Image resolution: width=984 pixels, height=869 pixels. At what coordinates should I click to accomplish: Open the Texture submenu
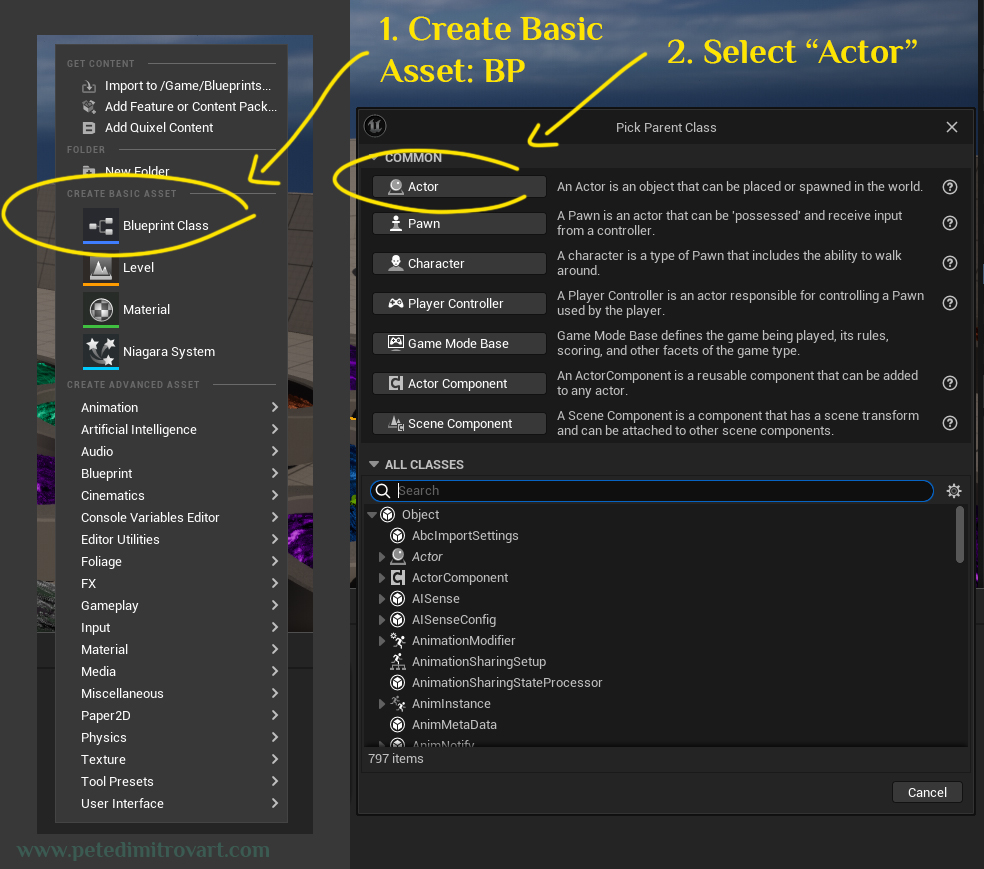[x=171, y=759]
